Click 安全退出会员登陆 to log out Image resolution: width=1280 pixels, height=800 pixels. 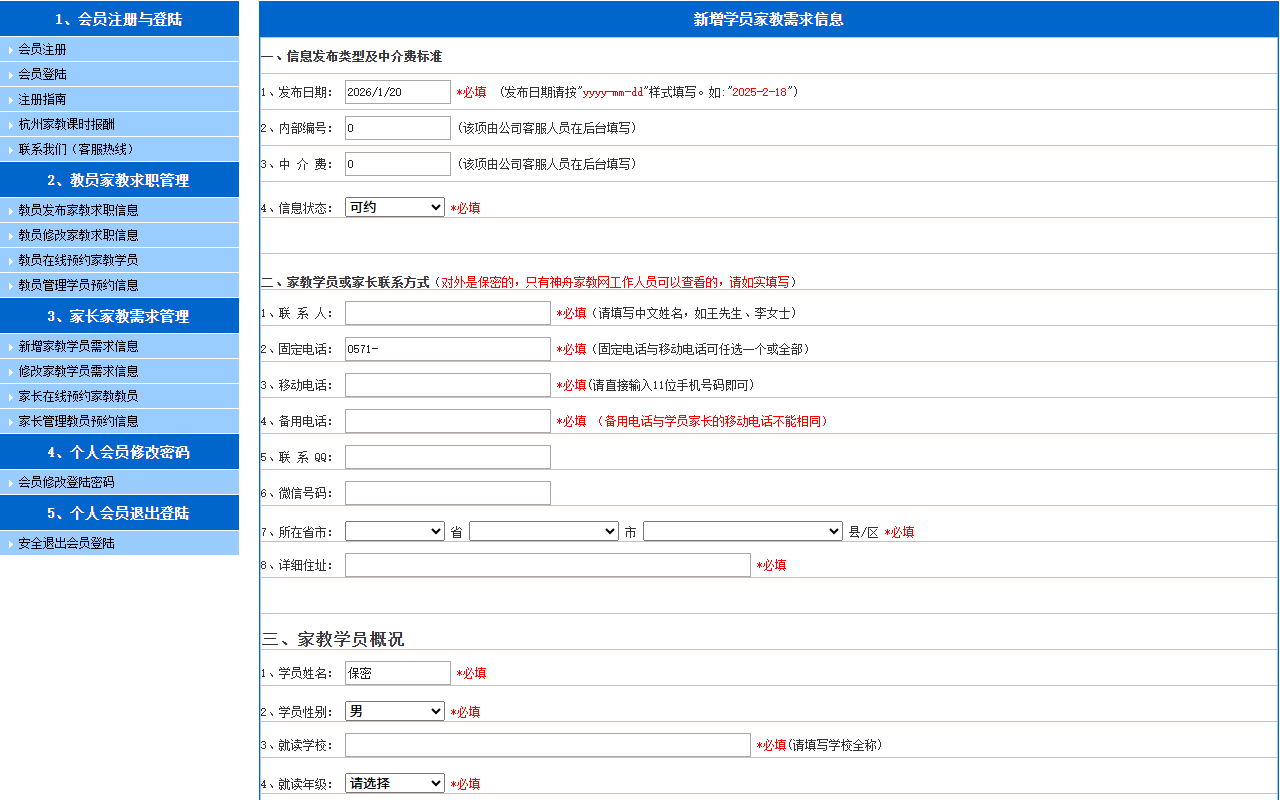[66, 543]
